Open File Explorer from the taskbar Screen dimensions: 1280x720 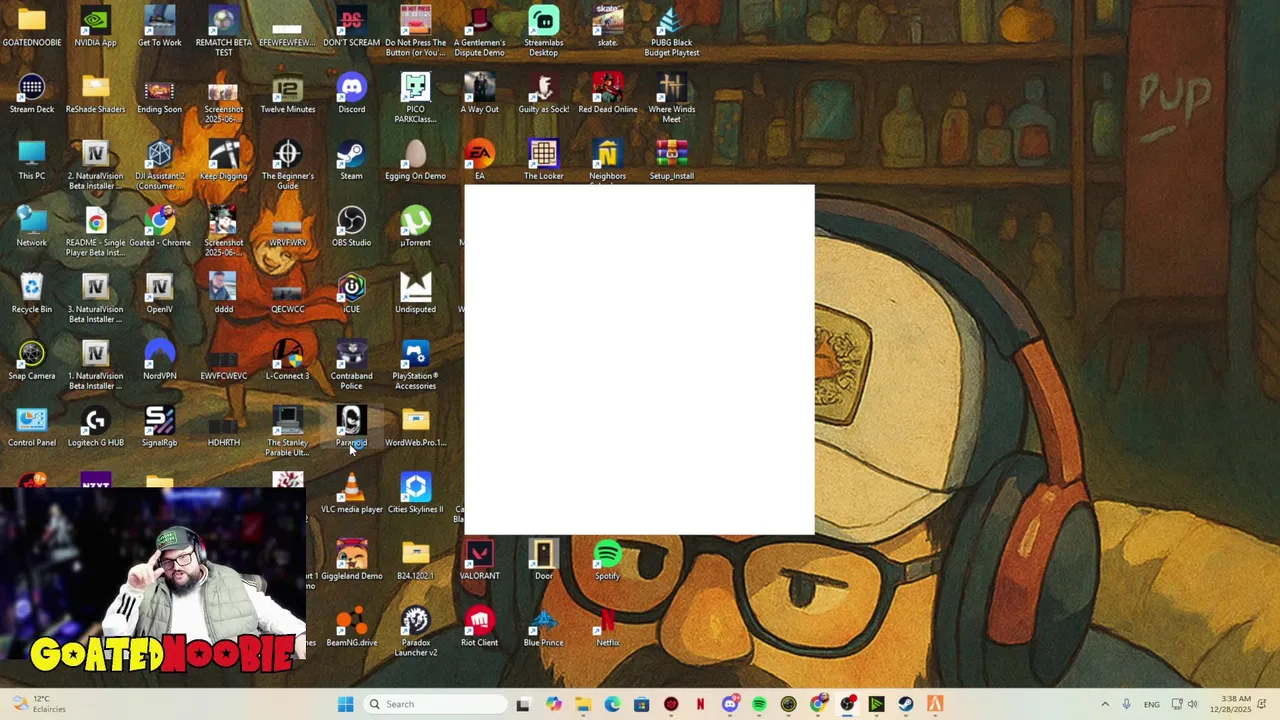[583, 704]
